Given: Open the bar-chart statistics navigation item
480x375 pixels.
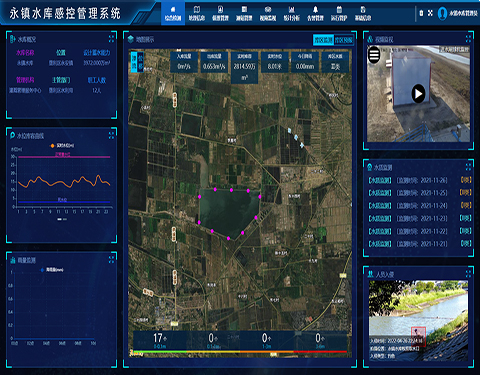Looking at the screenshot, I should pos(292,13).
